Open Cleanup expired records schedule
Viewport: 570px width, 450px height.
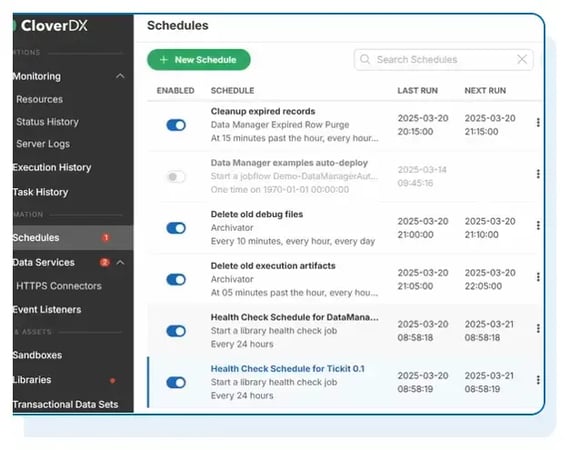(263, 111)
